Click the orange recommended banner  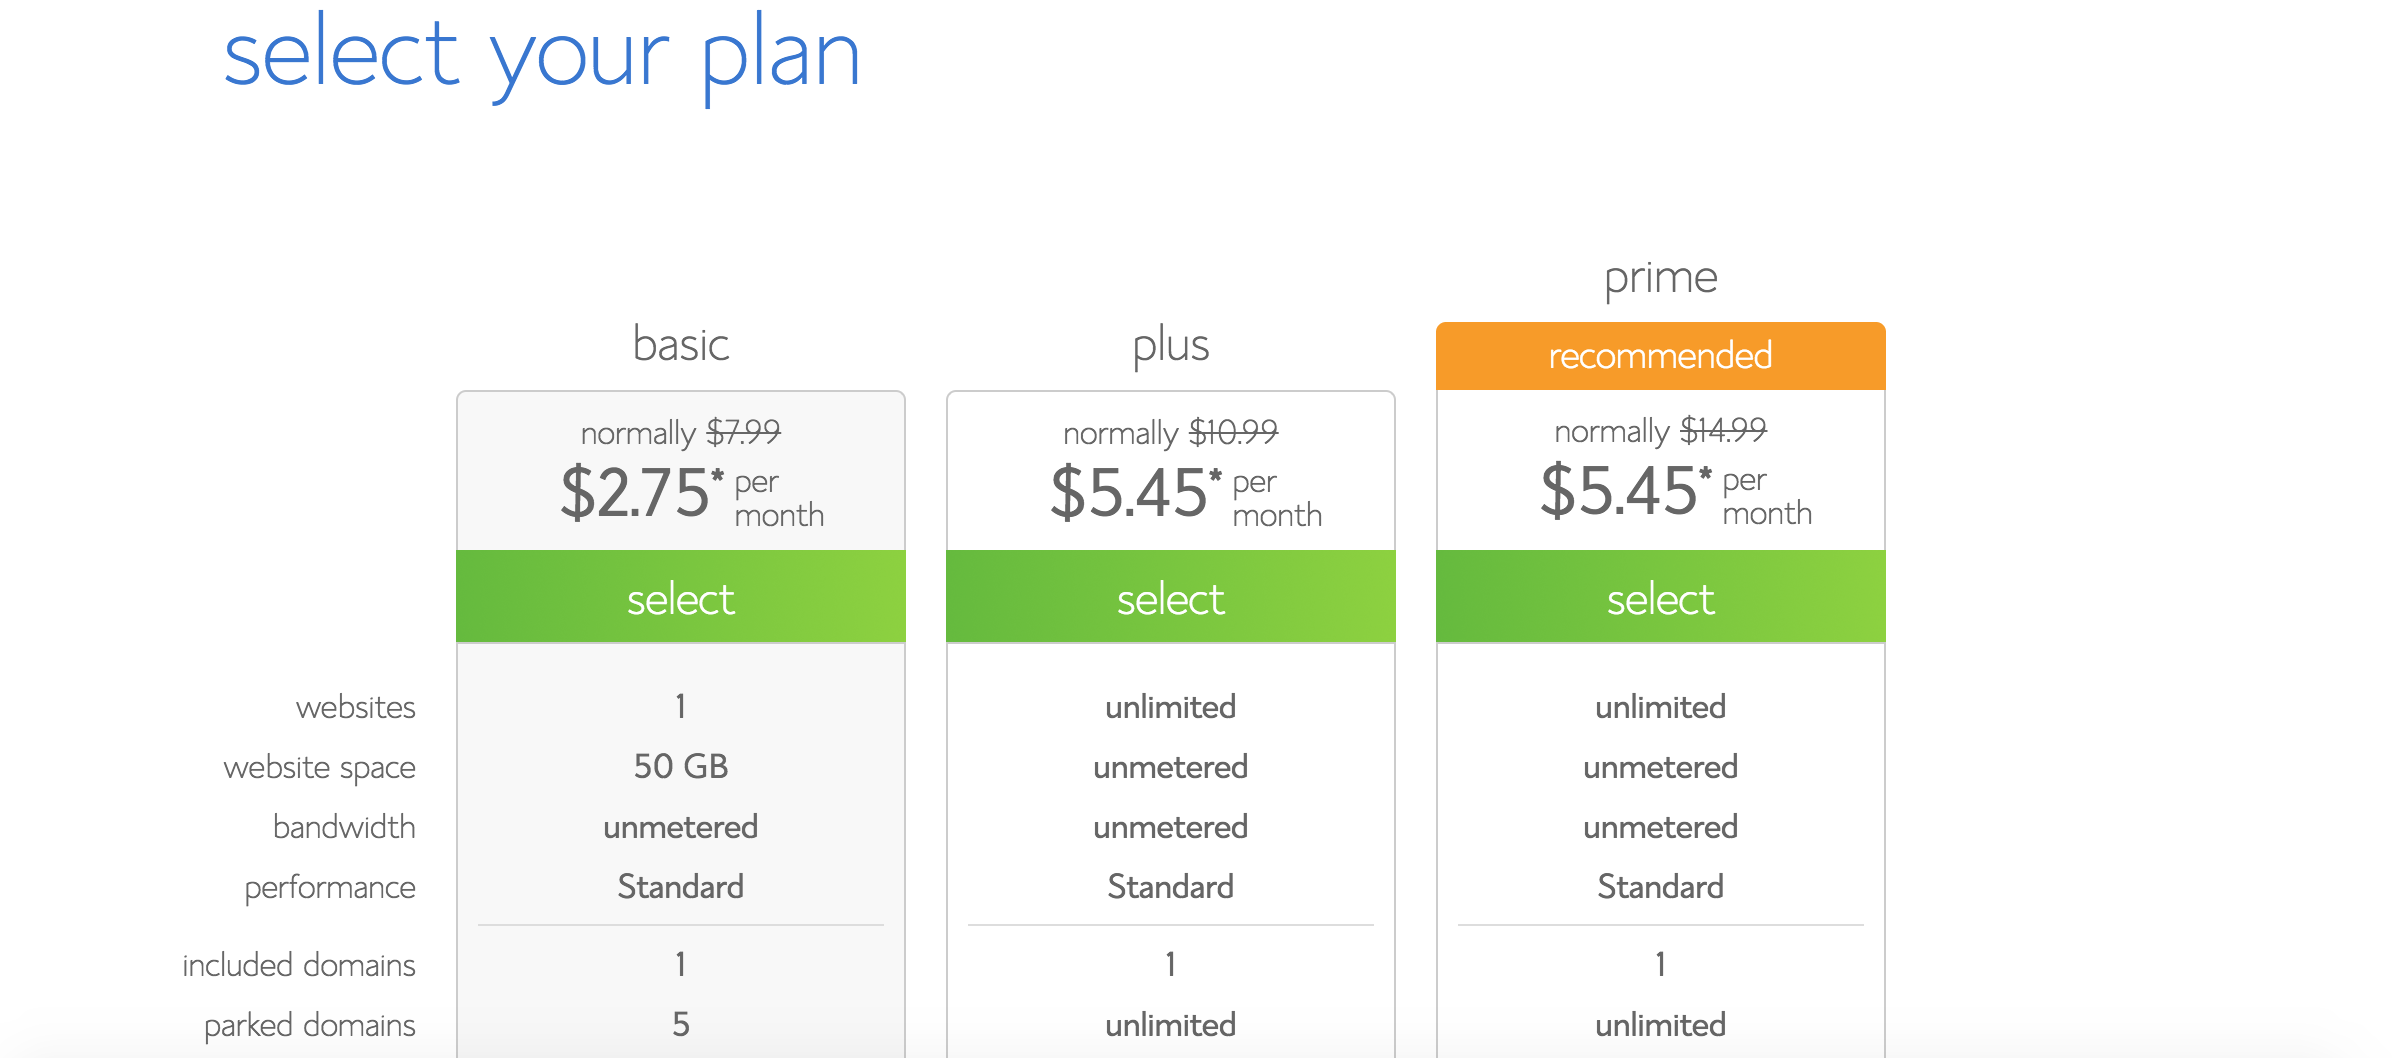click(1660, 356)
